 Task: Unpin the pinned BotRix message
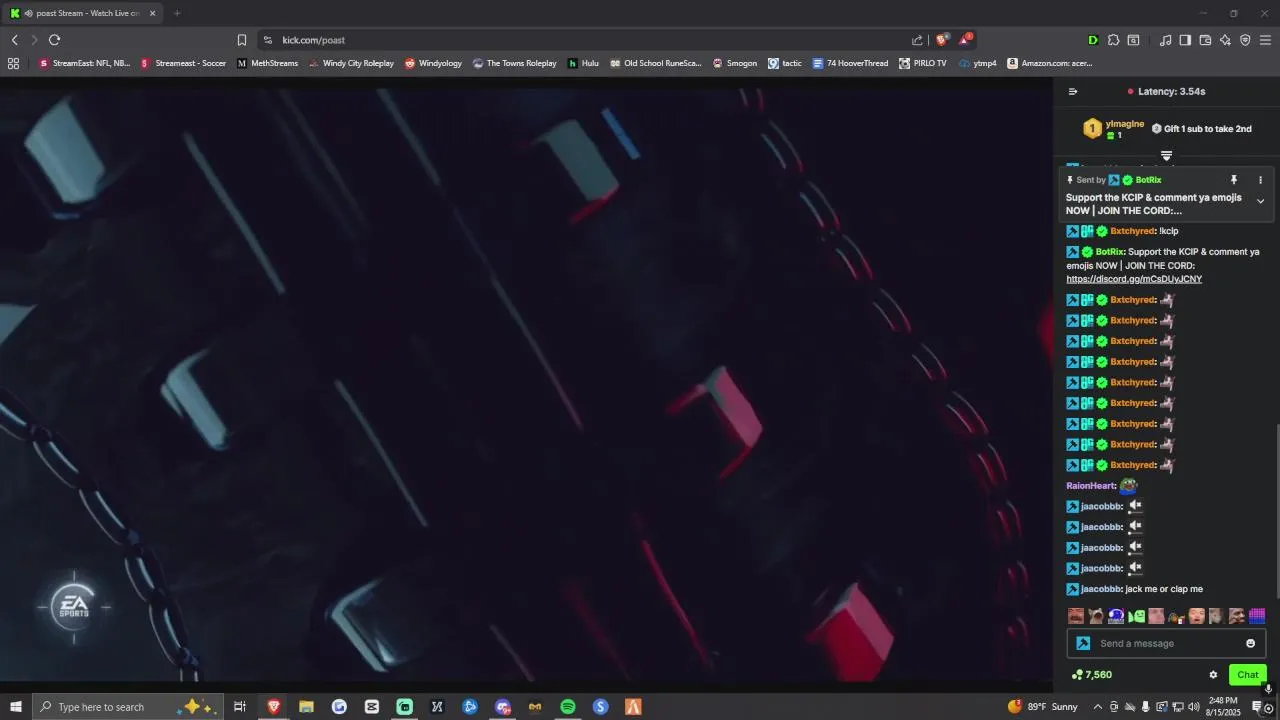(x=1234, y=180)
